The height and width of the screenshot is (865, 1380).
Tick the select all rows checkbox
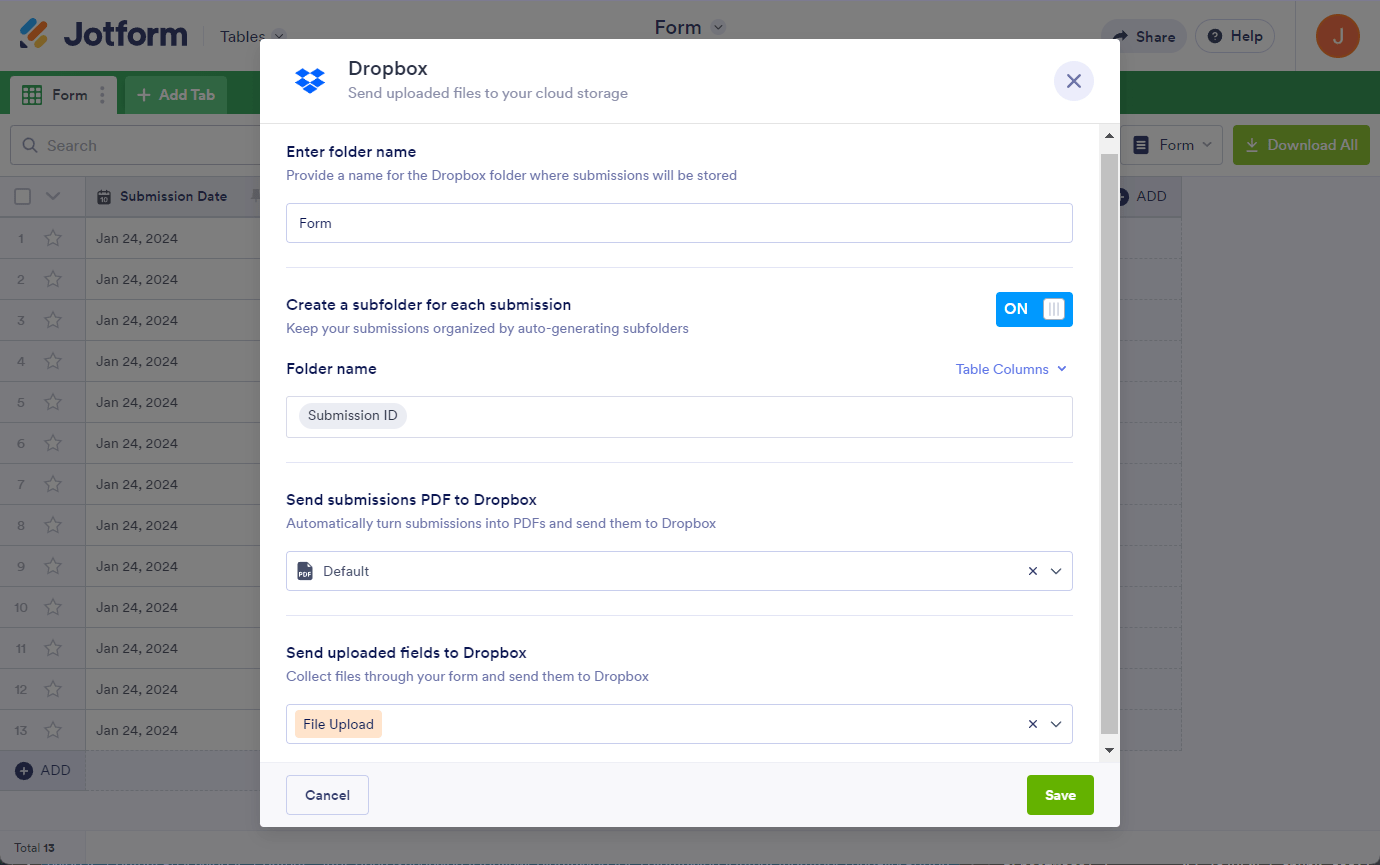[x=23, y=197]
